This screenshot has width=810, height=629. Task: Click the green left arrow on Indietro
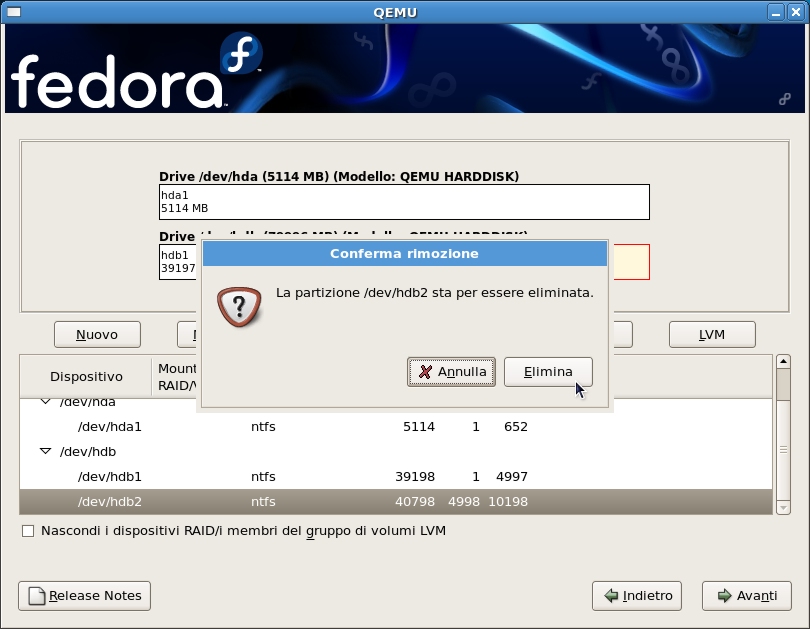coord(611,596)
